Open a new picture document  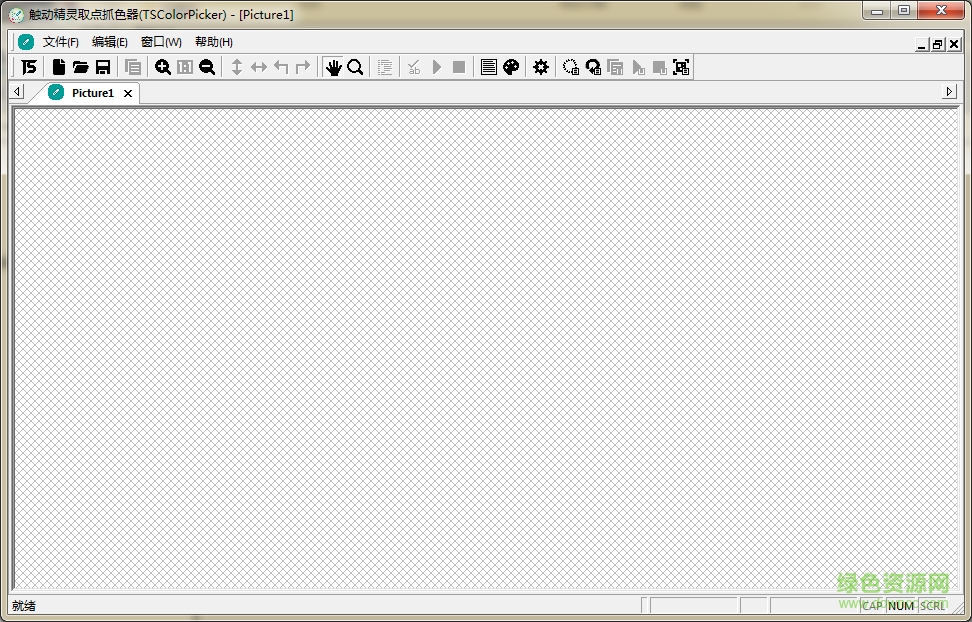59,66
